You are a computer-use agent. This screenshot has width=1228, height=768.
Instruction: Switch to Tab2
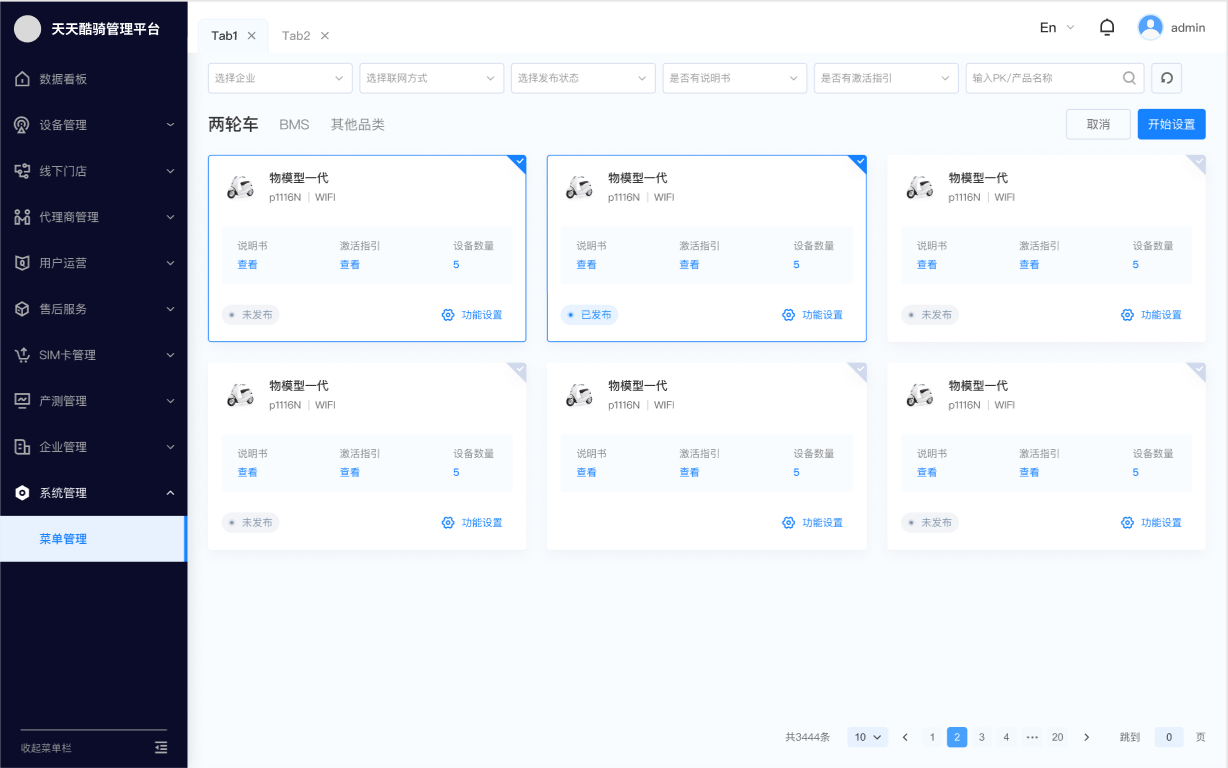296,36
